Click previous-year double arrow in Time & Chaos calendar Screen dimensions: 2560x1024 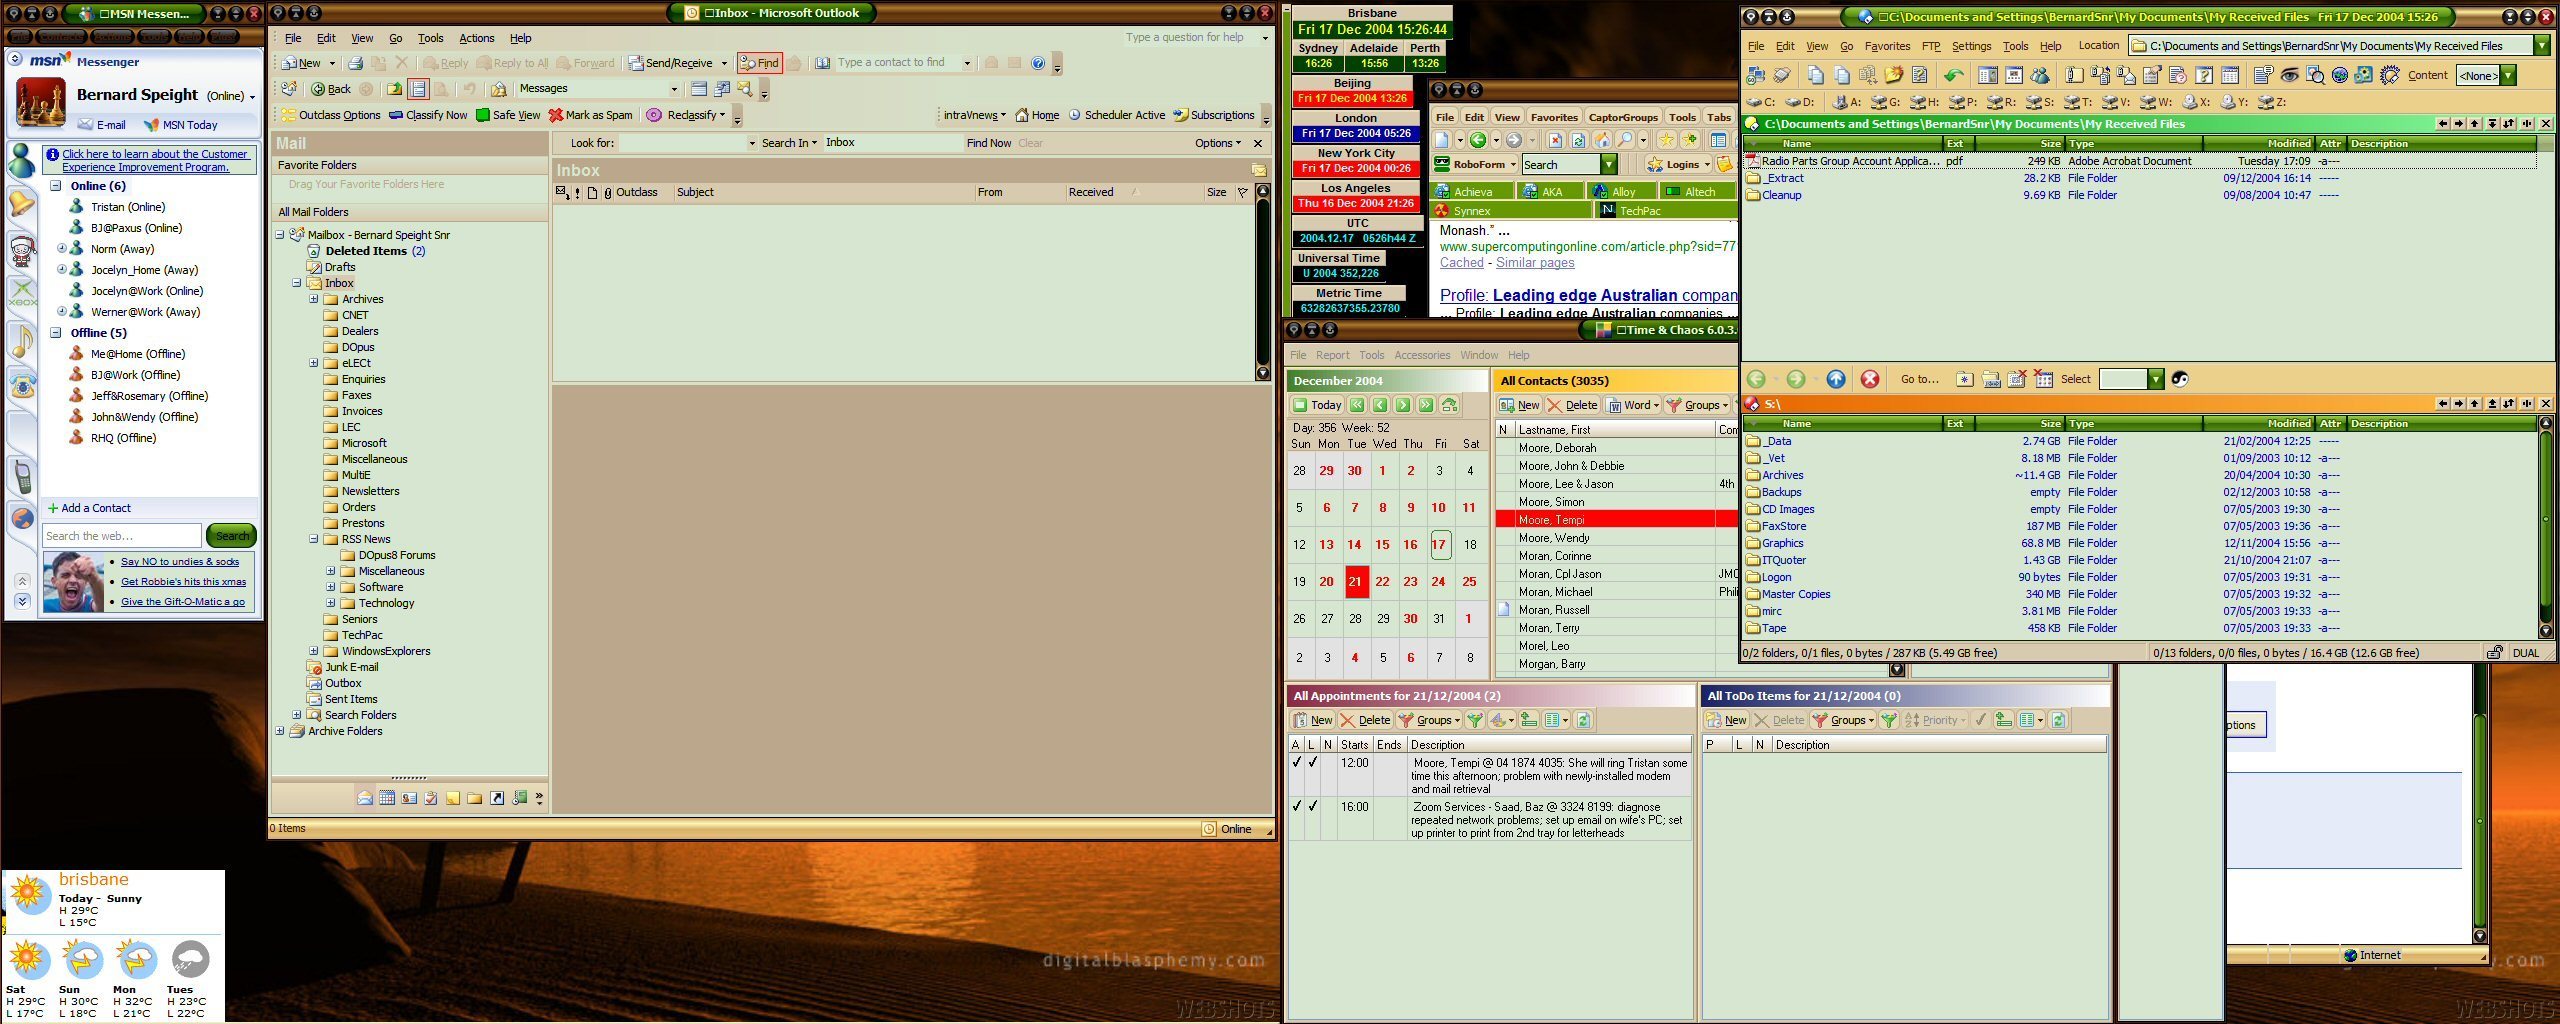1357,405
